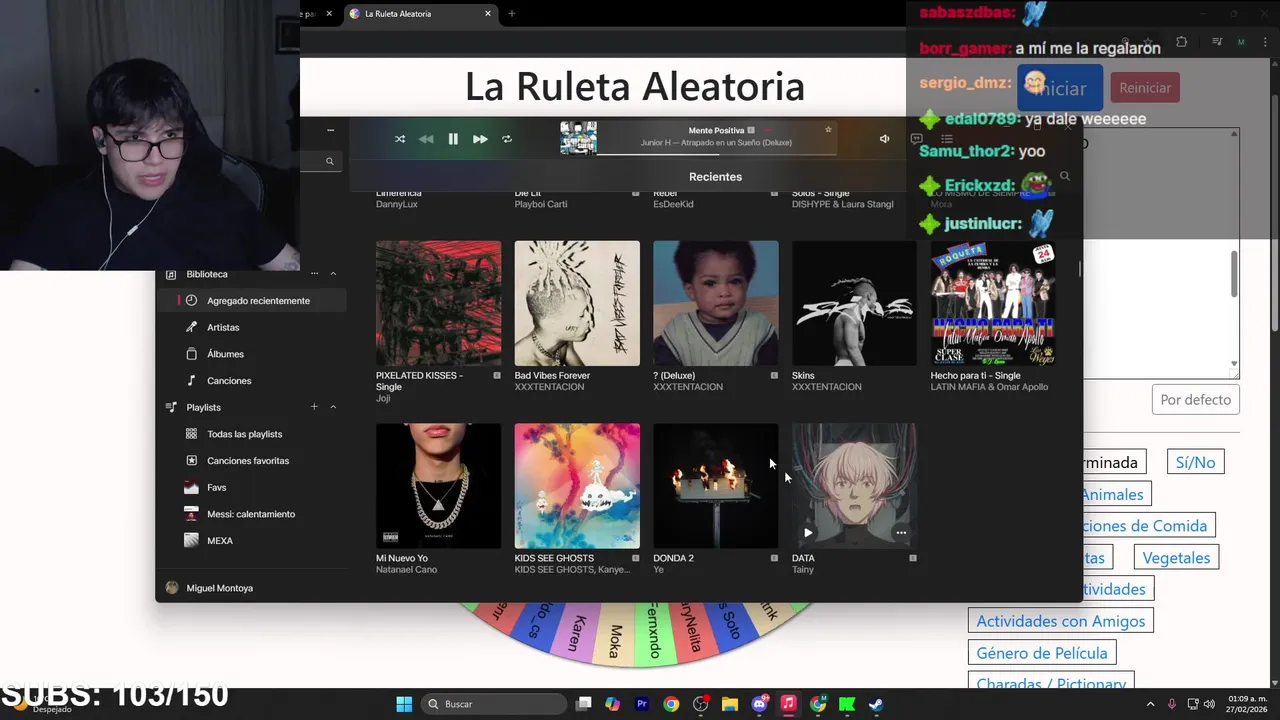Click Reiniciar button on the roulette page

1145,88
